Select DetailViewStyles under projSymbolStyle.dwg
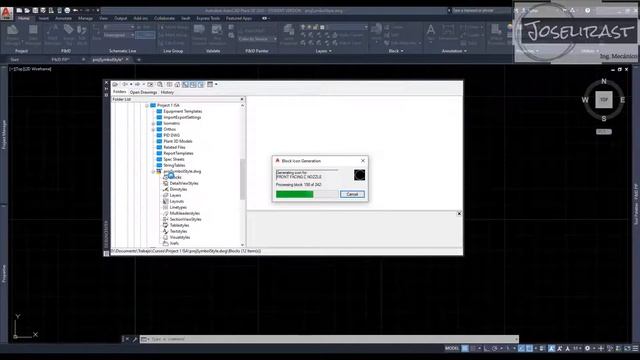640x360 pixels. coord(184,183)
